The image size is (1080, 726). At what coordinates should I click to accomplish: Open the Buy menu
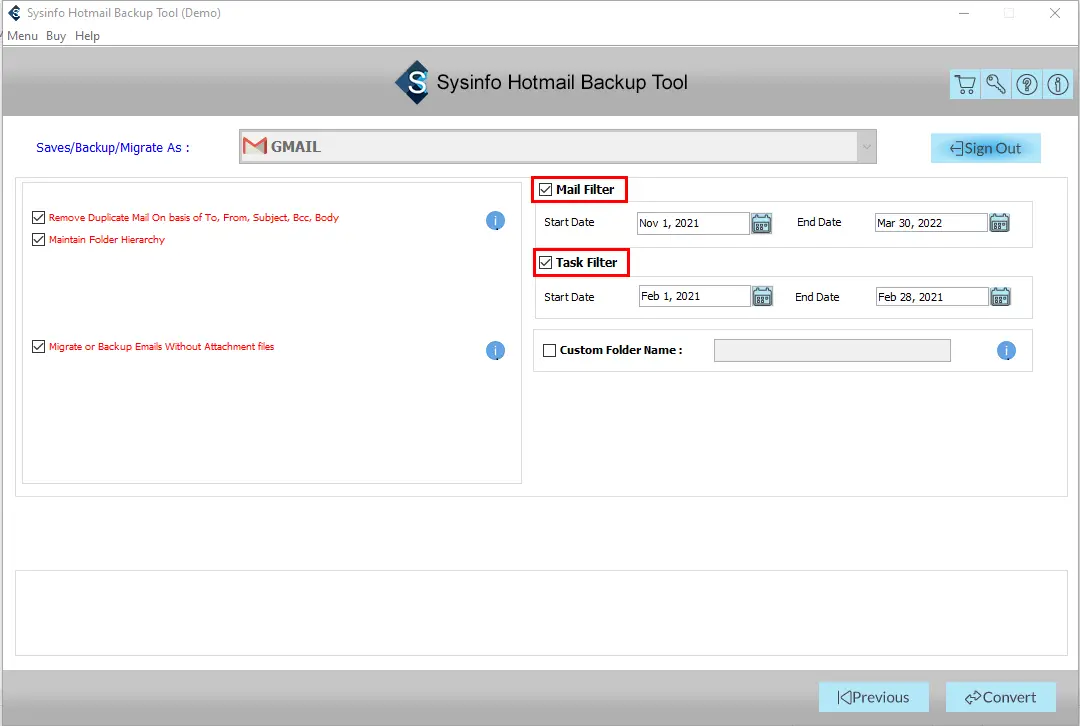click(56, 36)
